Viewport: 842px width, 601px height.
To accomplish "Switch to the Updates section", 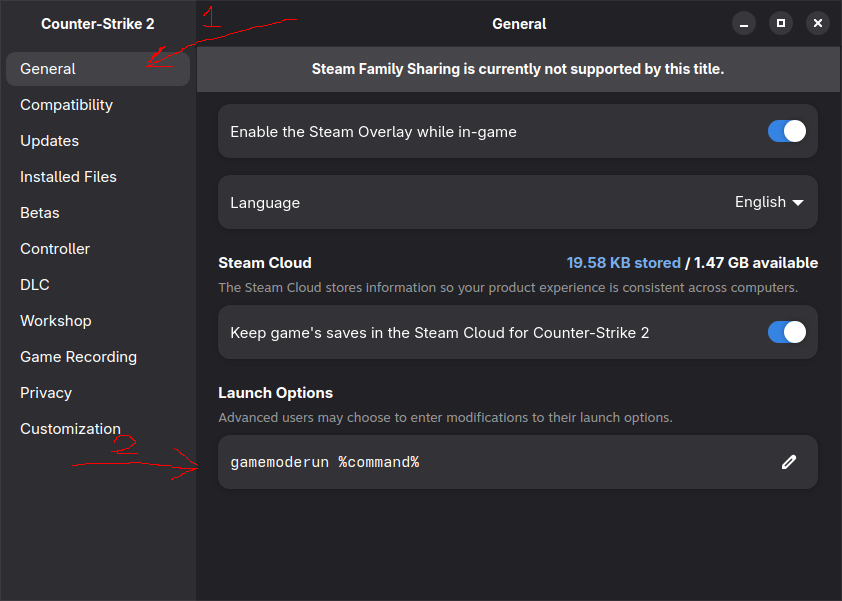I will coord(49,141).
